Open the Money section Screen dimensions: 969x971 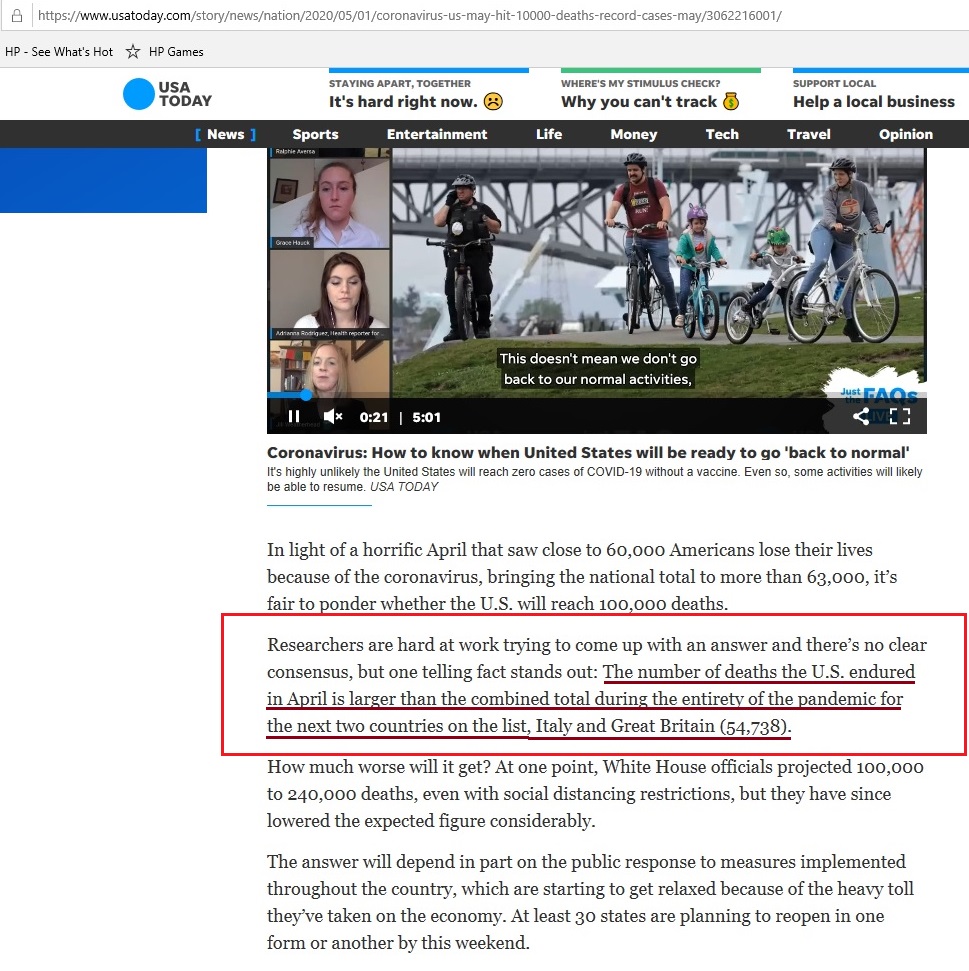[x=633, y=134]
